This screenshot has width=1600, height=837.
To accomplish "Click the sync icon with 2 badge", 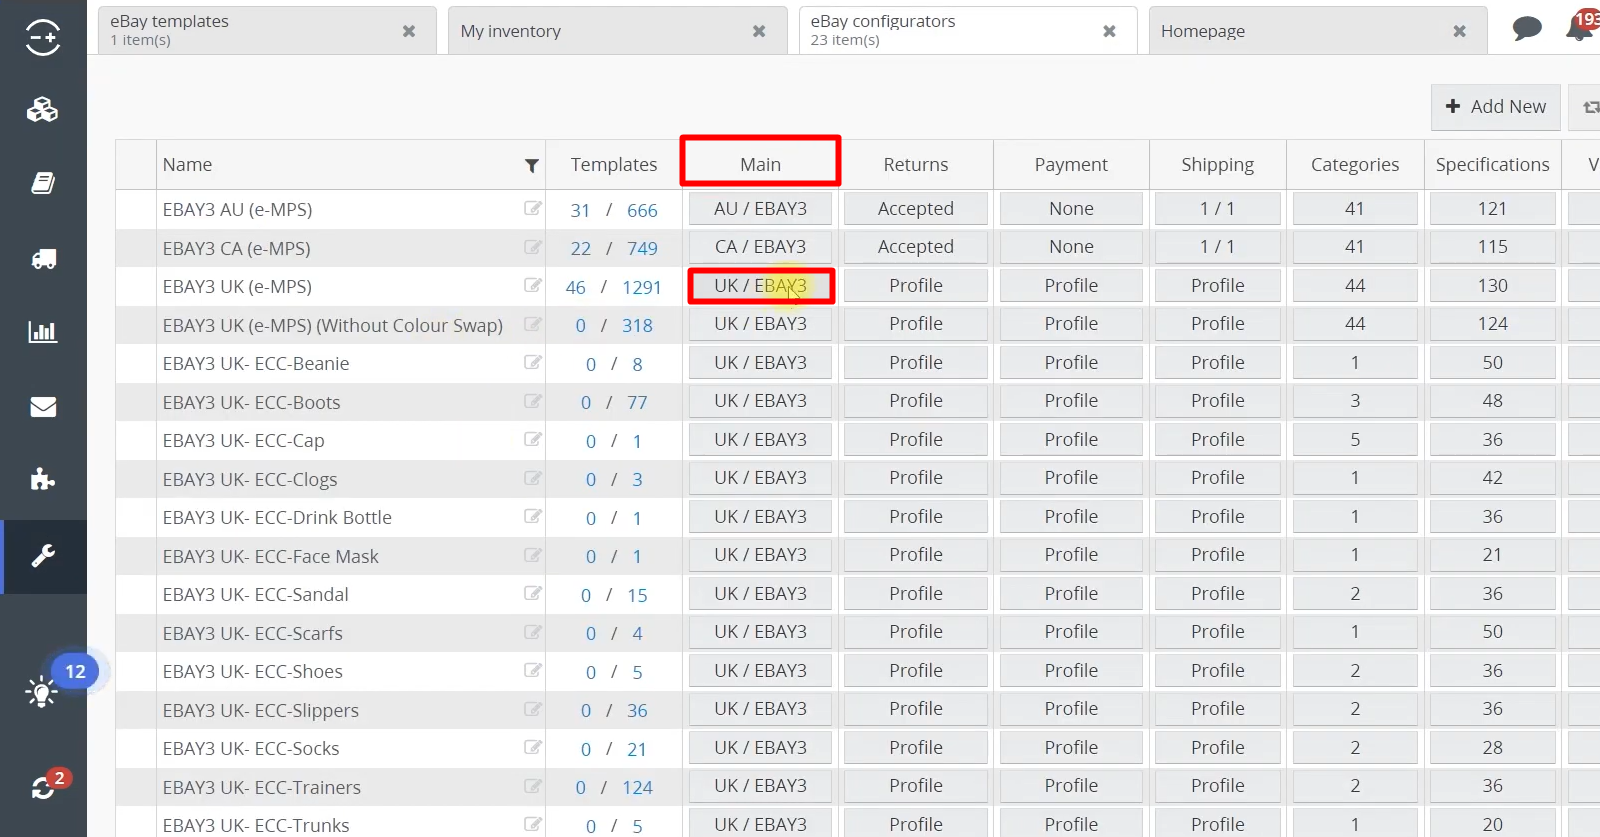I will pyautogui.click(x=43, y=789).
